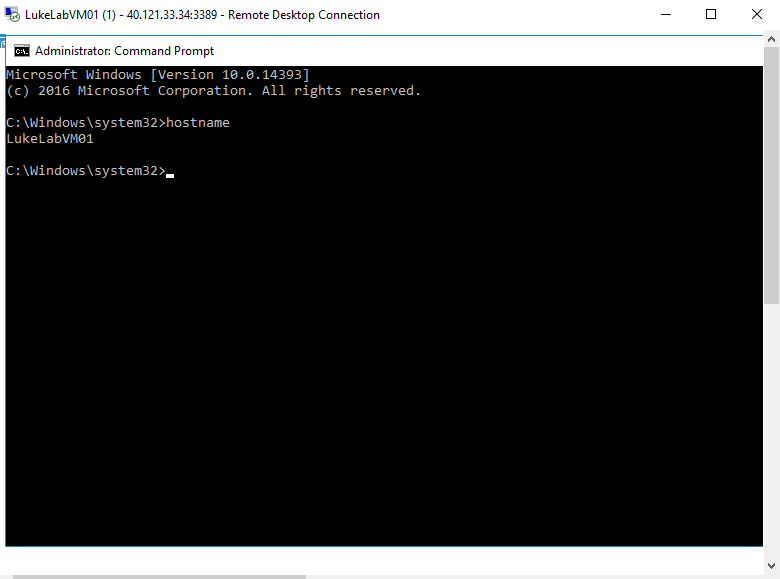Screen dimensions: 780x579
Task: Click the empty prompt with blinking cursor
Action: (x=90, y=171)
